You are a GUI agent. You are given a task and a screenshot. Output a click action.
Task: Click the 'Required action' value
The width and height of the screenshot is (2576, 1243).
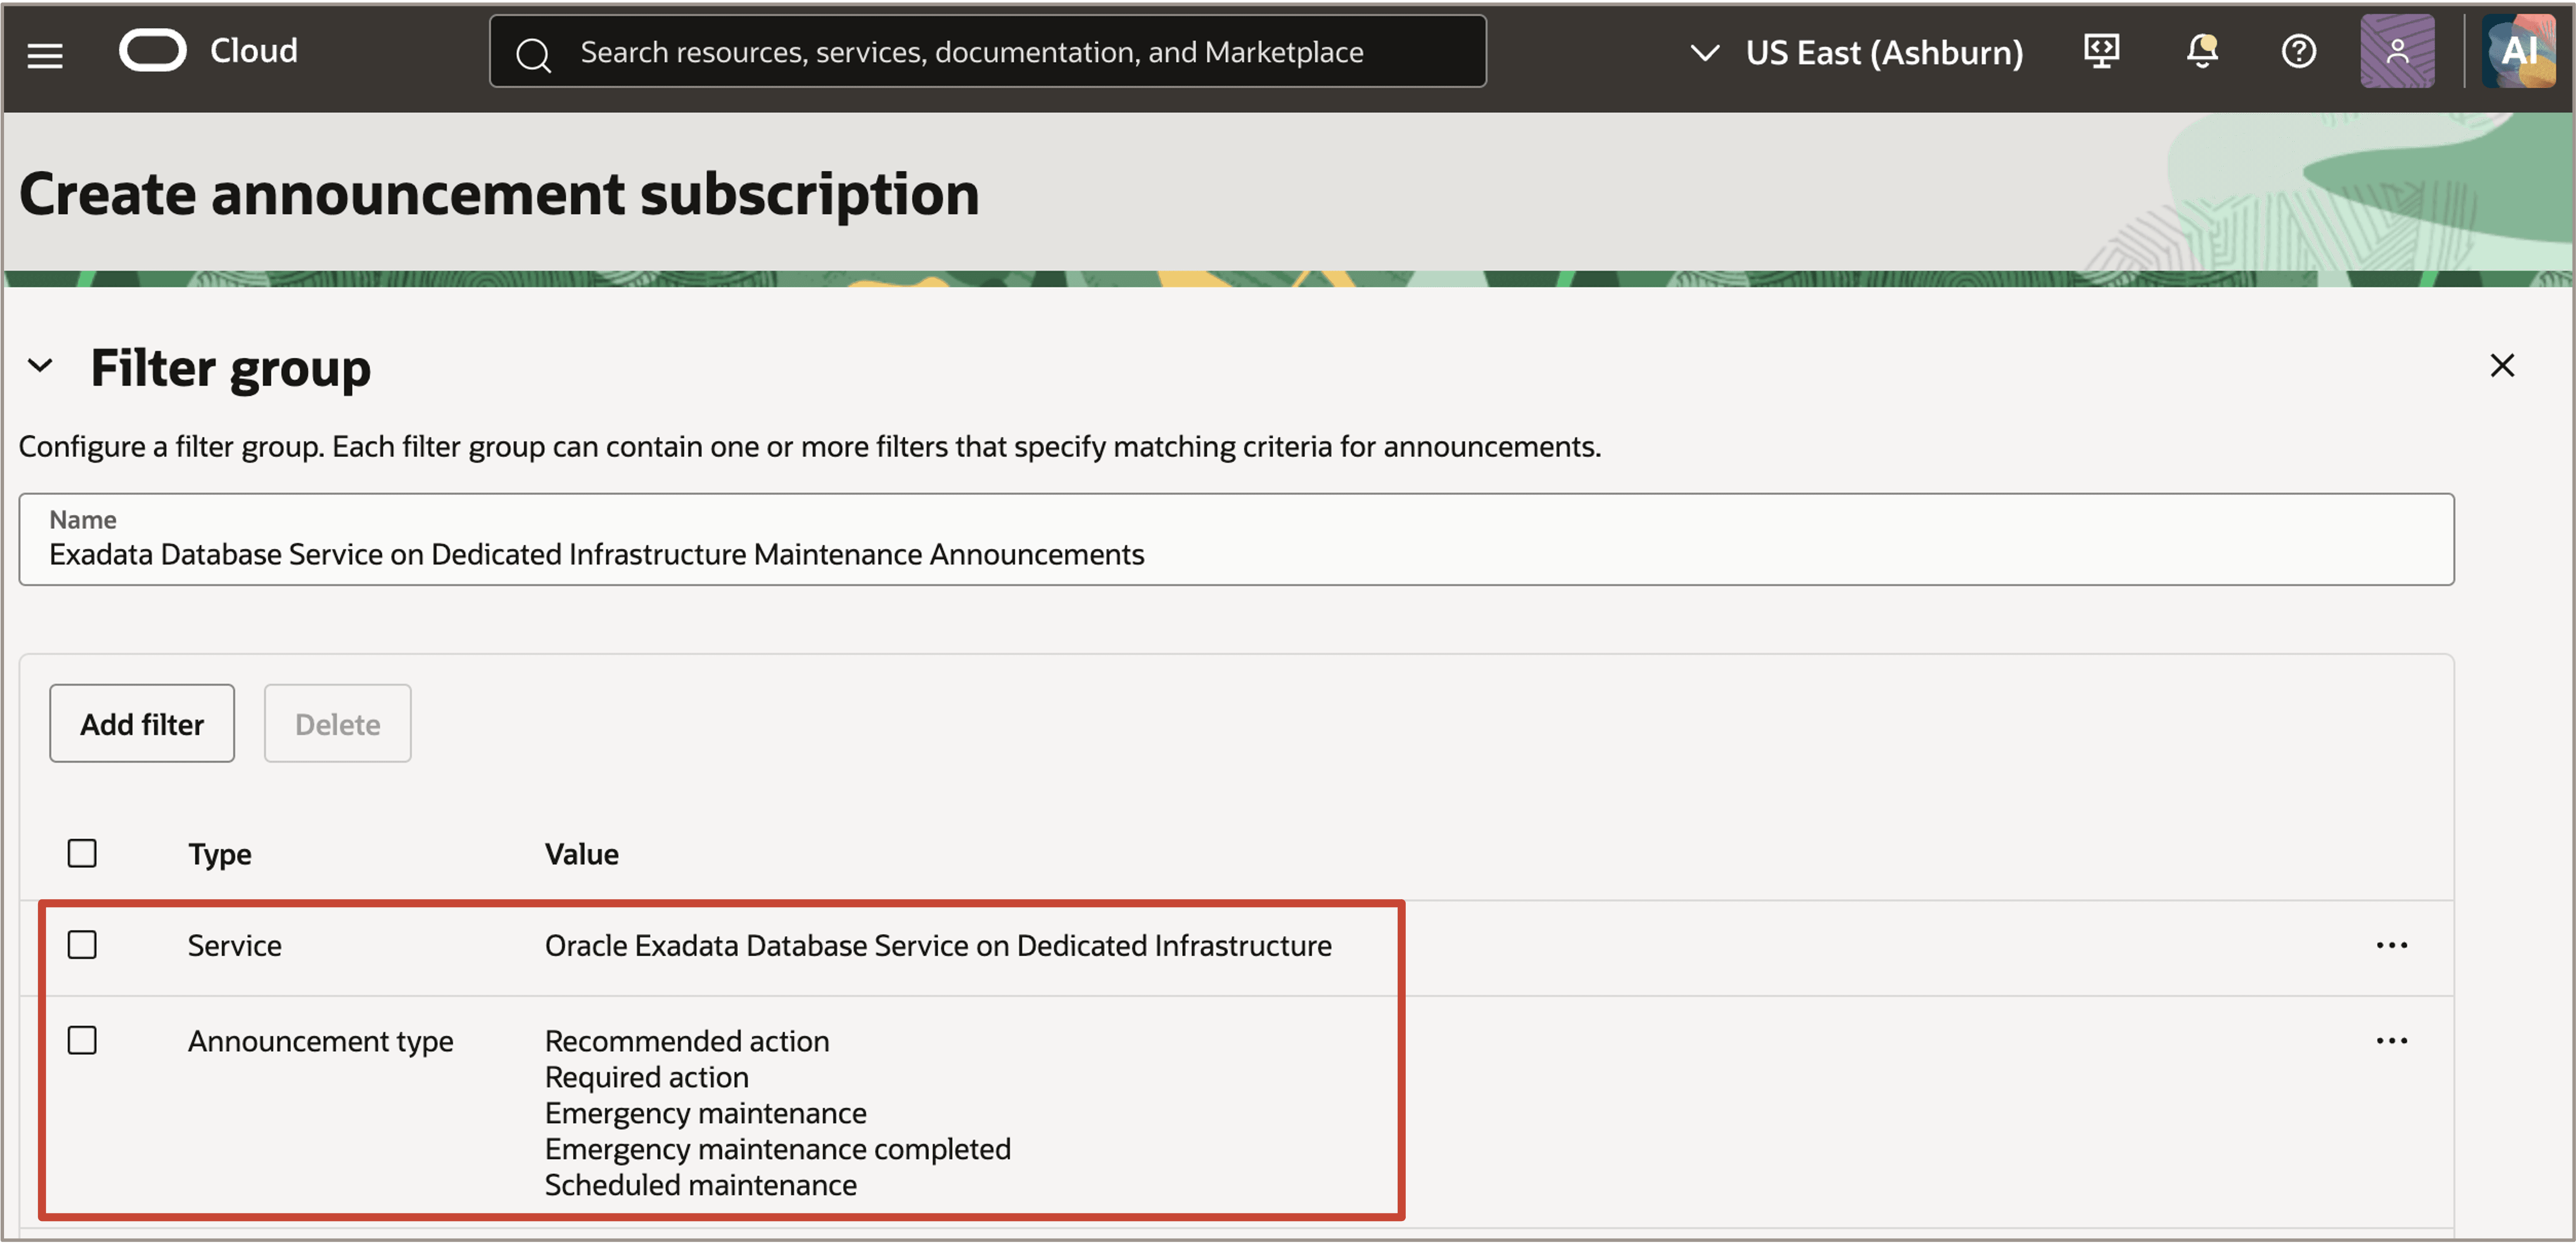point(647,1078)
